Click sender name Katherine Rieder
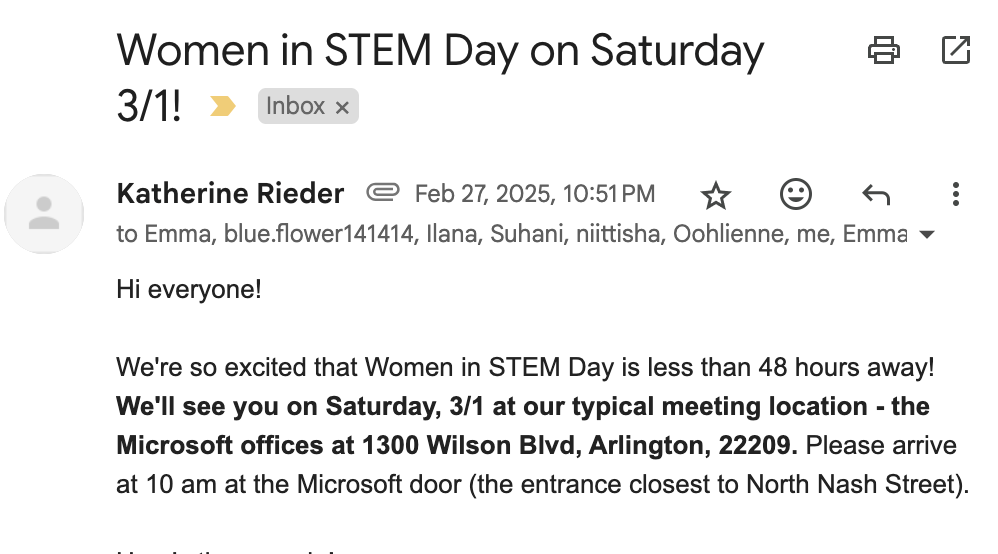998x554 pixels. 230,193
